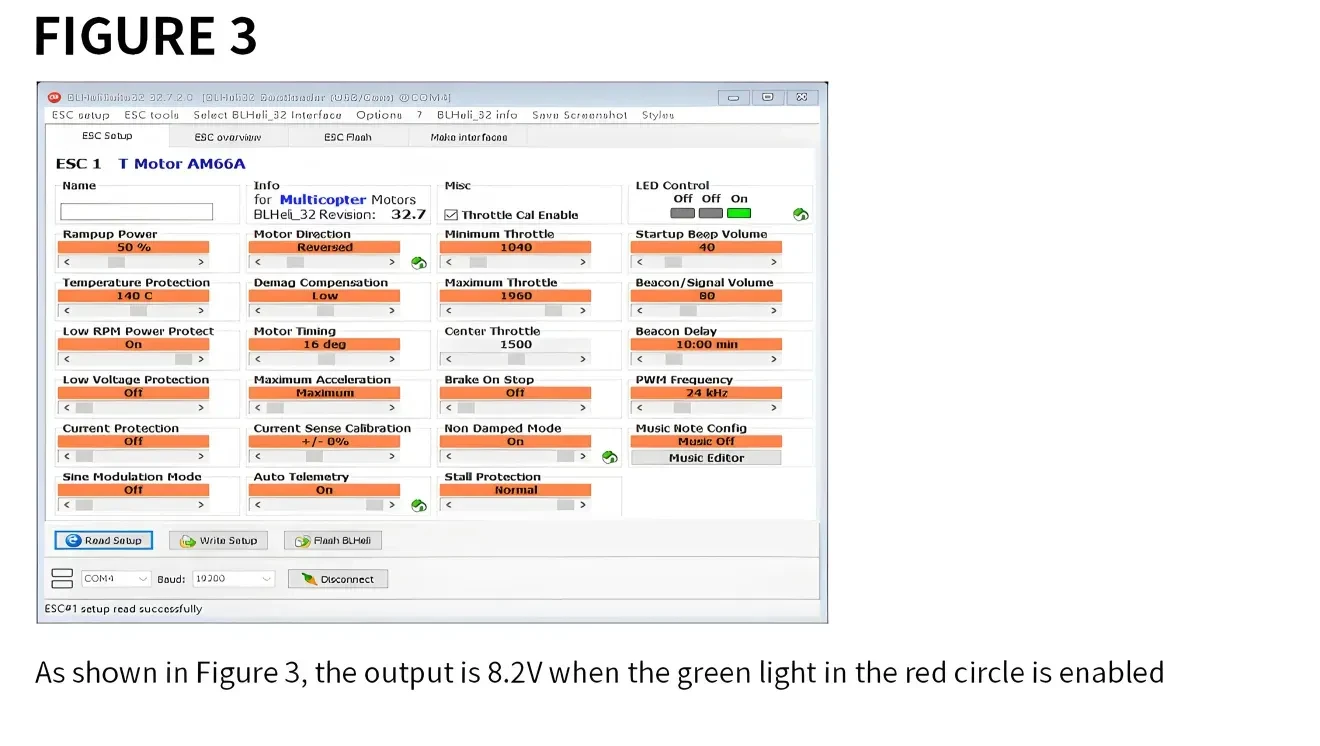Click right arrow of Current Protection slider

pyautogui.click(x=201, y=456)
